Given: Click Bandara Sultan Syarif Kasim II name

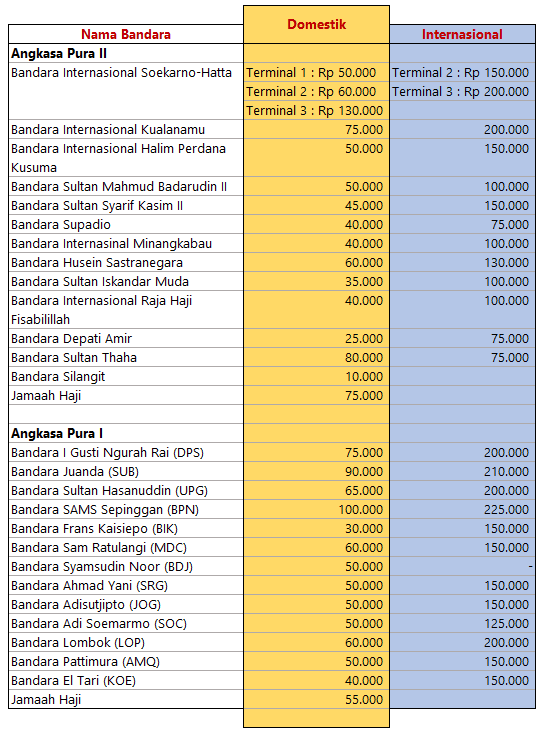Looking at the screenshot, I should tap(97, 206).
